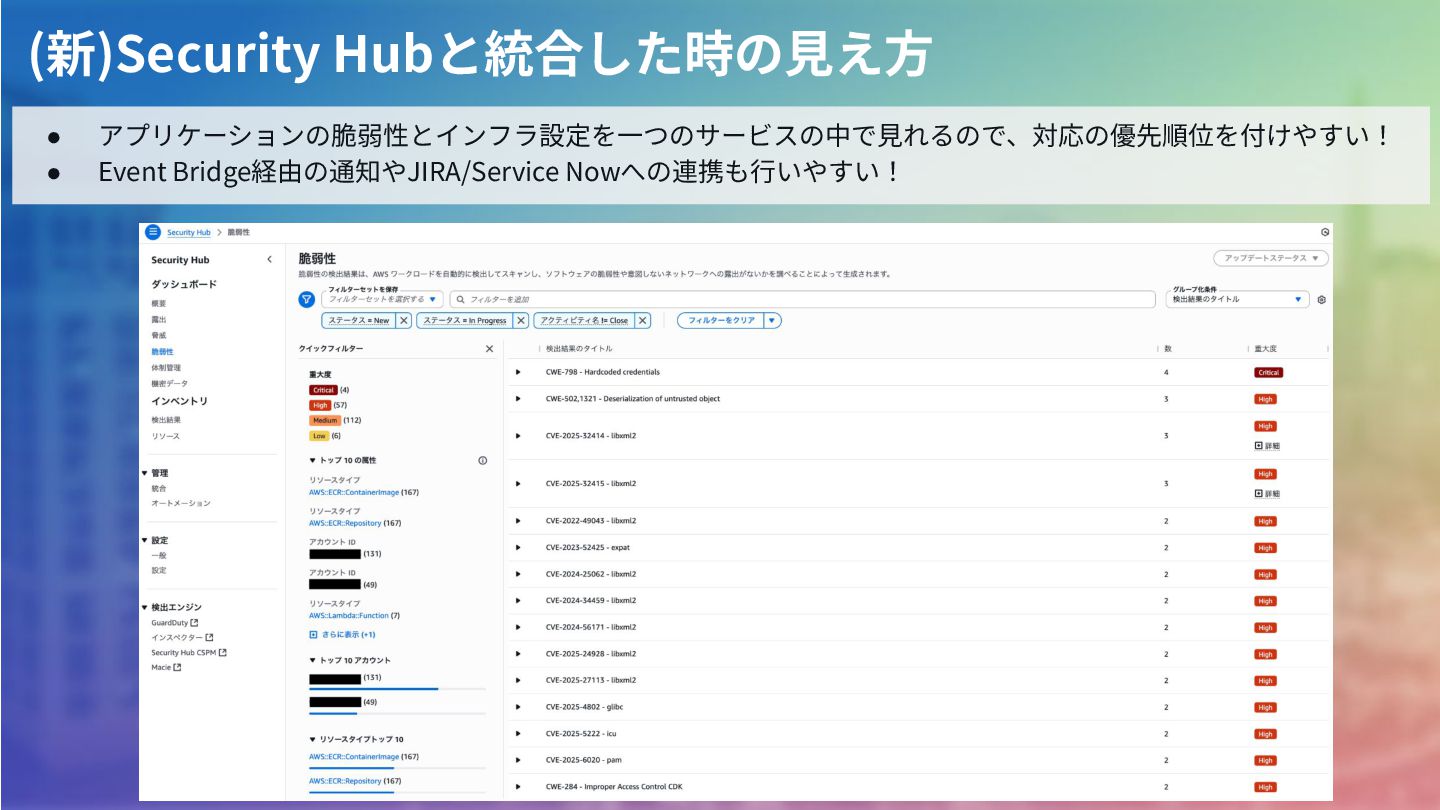
Task: Expand the CWE-502,1321 Deserialization row
Action: [x=518, y=399]
